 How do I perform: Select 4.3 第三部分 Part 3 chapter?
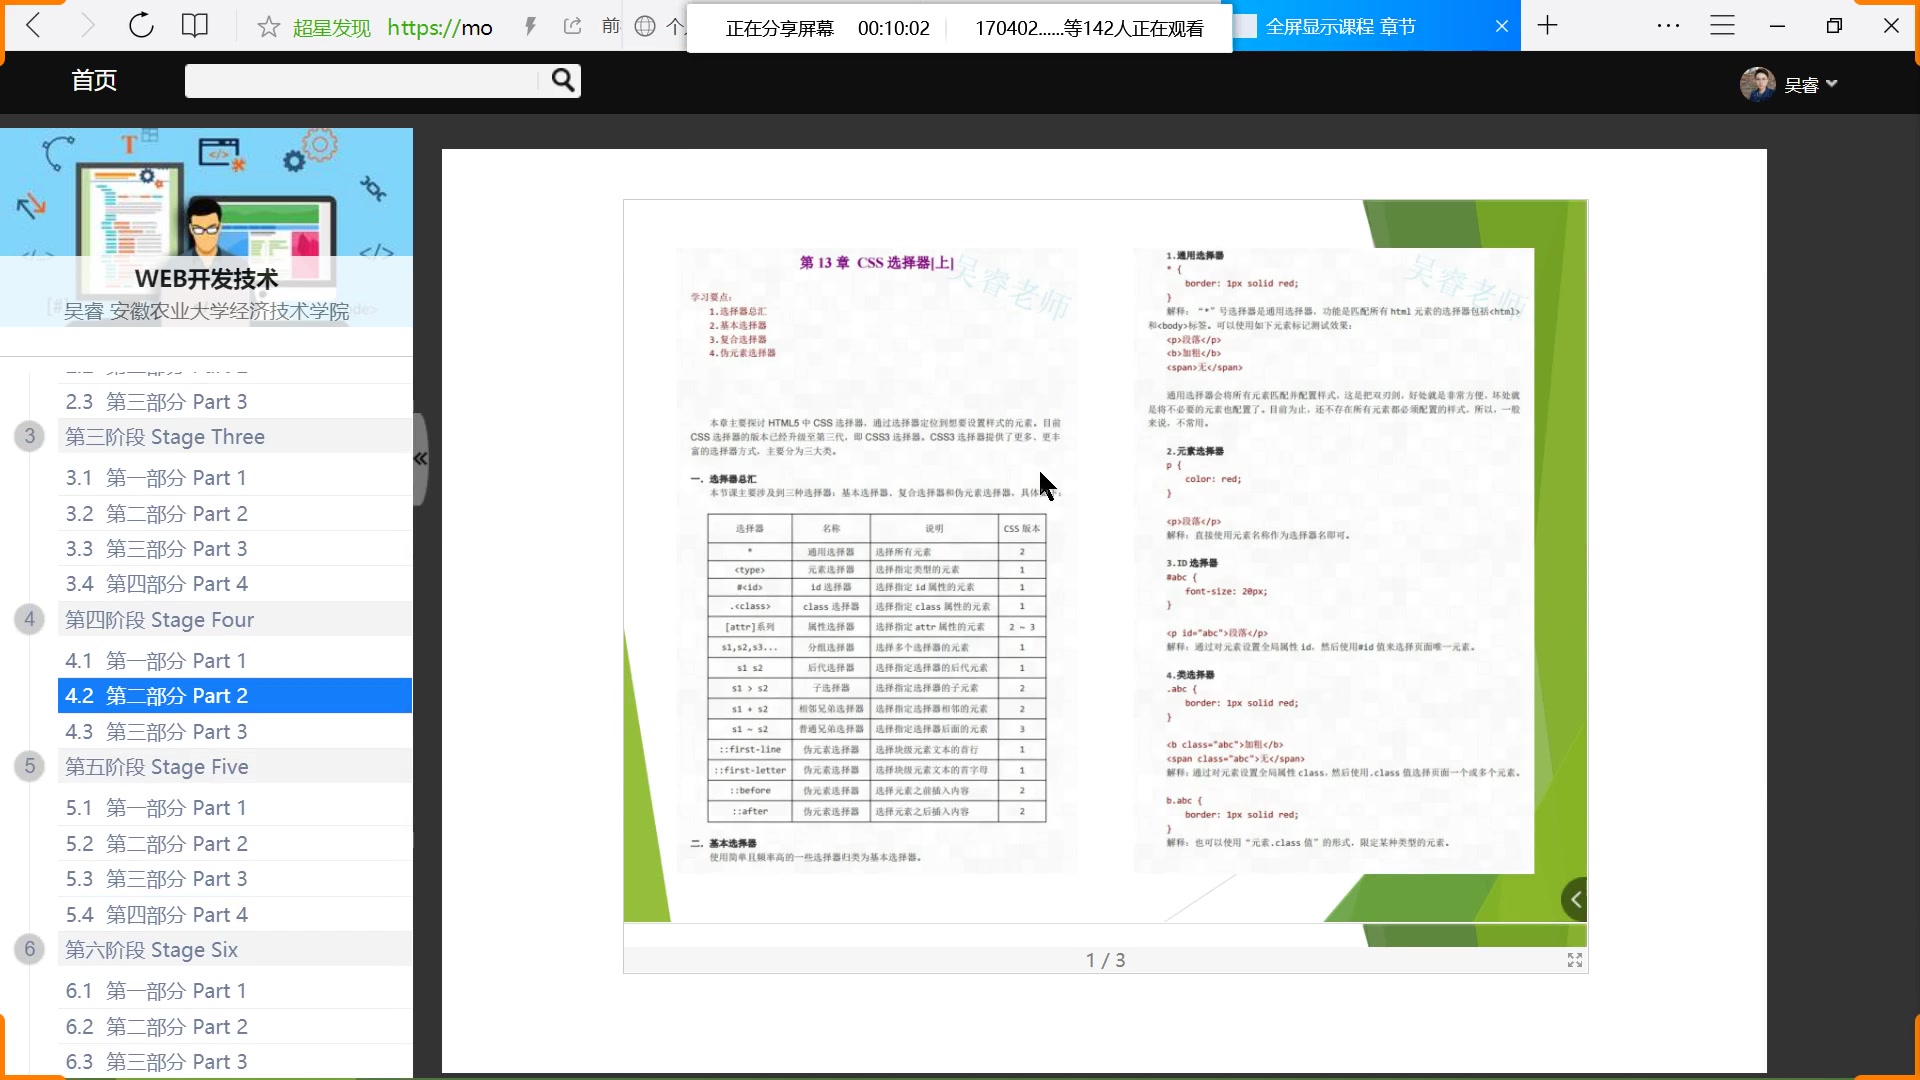pos(156,732)
